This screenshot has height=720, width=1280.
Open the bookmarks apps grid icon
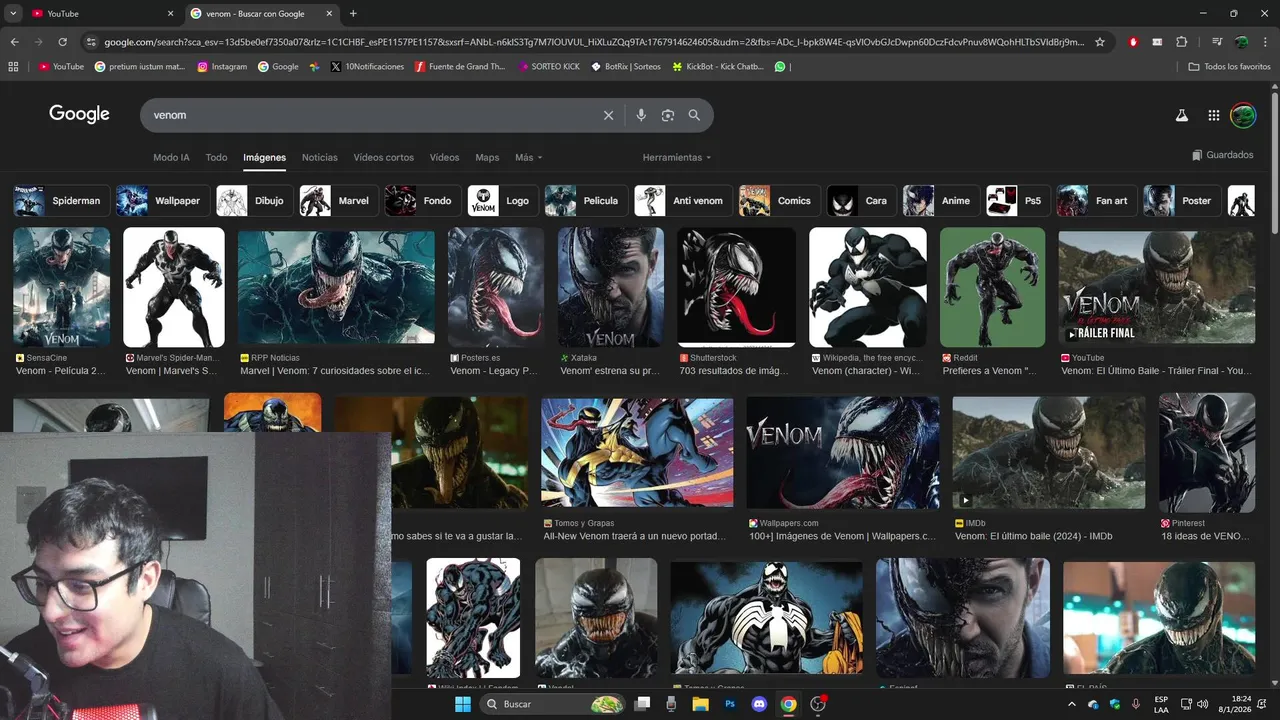[x=13, y=66]
